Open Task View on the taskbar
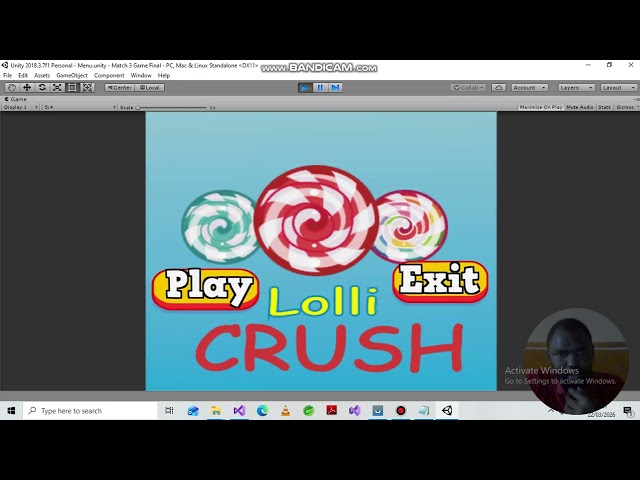 coord(169,411)
